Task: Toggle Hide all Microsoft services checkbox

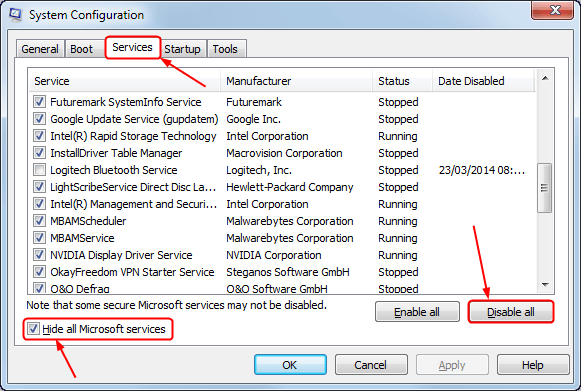Action: (33, 329)
